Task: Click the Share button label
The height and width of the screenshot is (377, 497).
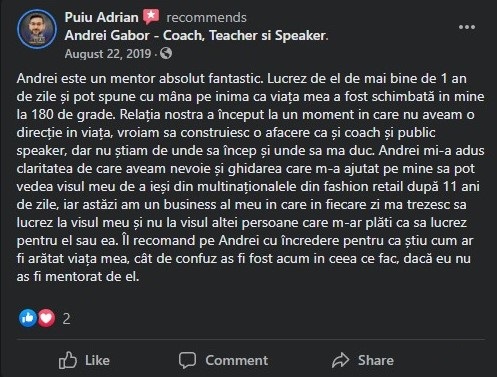Action: click(x=376, y=360)
